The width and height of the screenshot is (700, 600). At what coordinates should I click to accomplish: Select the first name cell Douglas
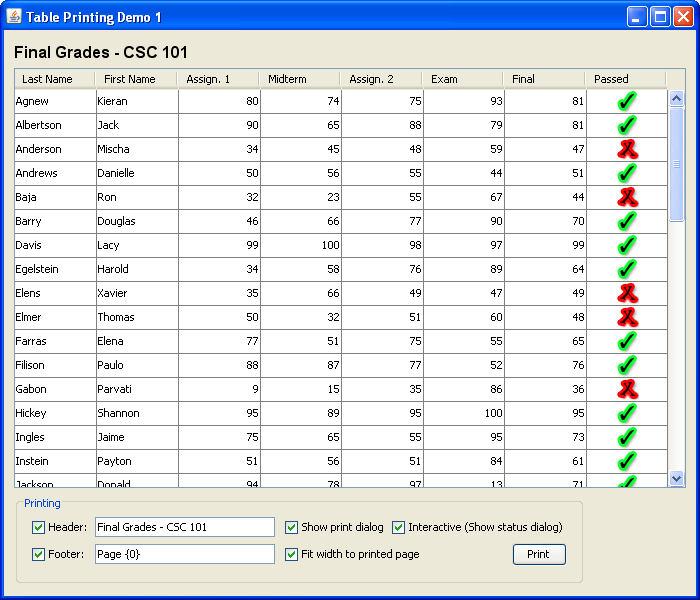pos(137,221)
